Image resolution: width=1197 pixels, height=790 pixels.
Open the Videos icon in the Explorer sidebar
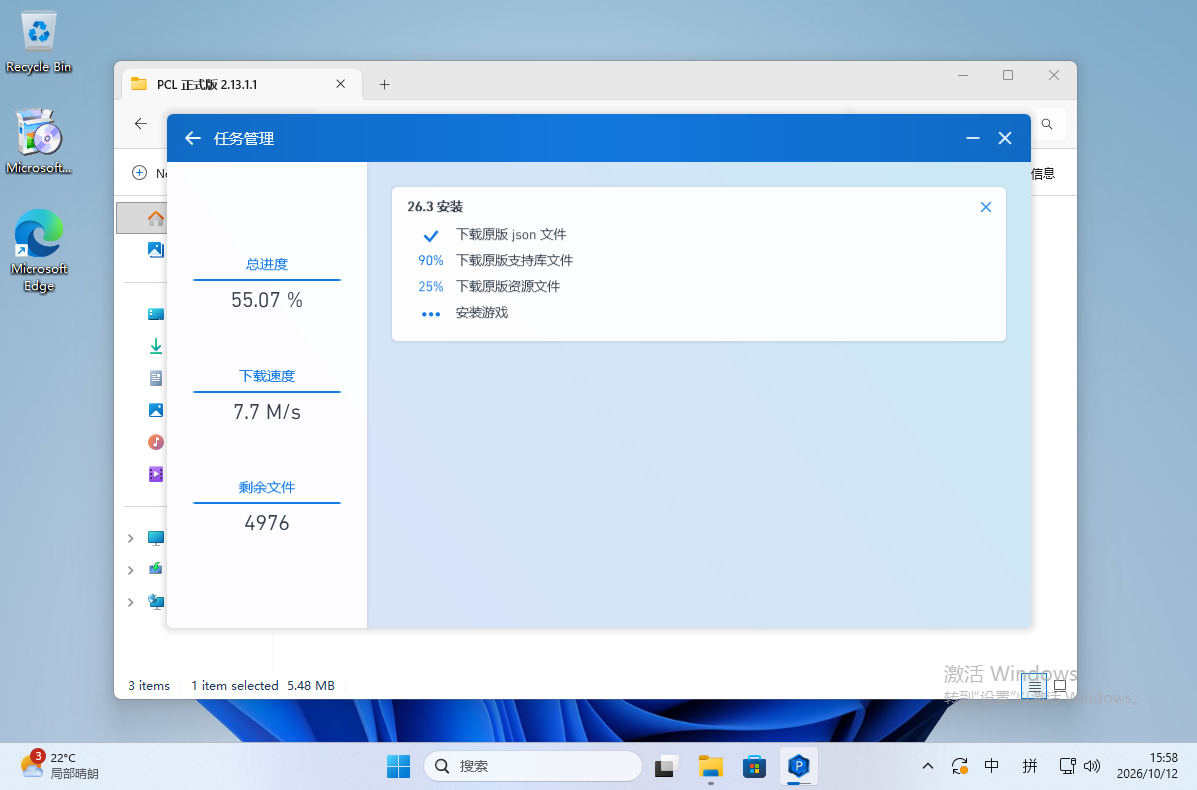[x=156, y=474]
